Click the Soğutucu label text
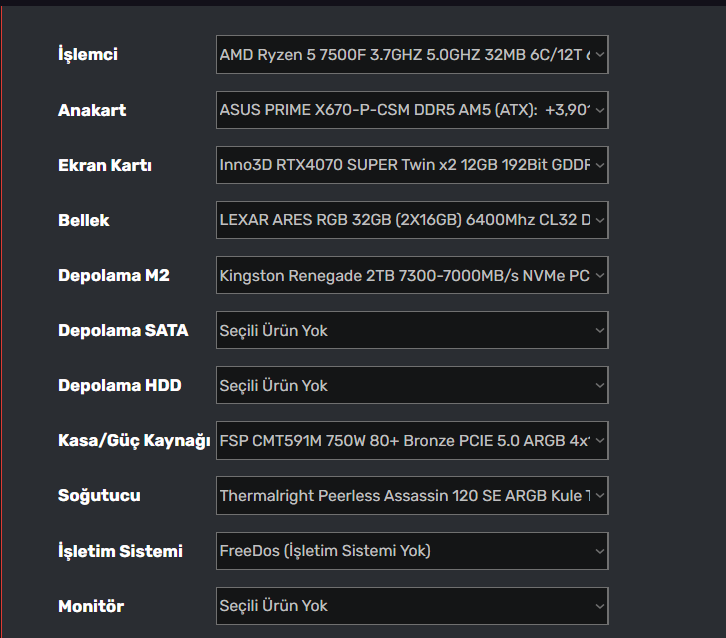Screen dimensions: 726x638 (99, 495)
